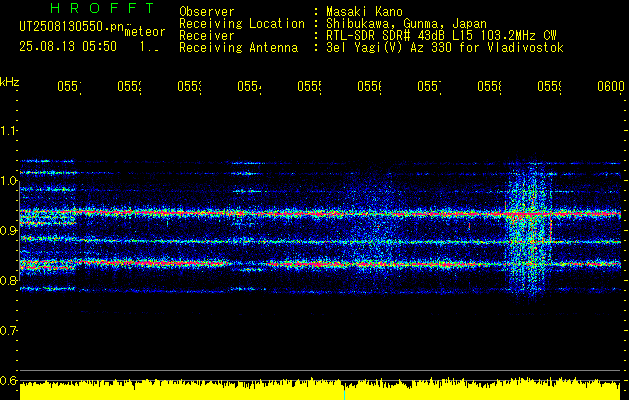
Task: Click 3el Yagi antenna description text
Action: click(445, 48)
